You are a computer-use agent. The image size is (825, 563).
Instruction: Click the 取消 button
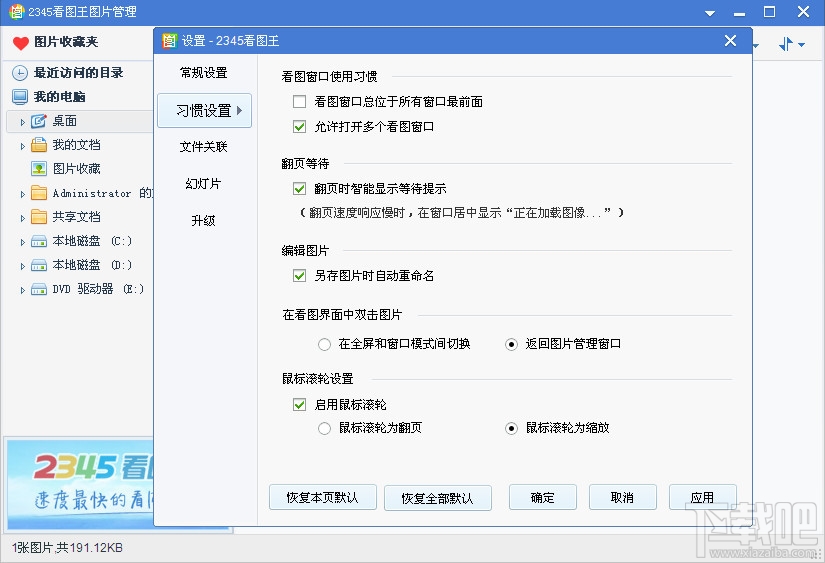click(622, 497)
